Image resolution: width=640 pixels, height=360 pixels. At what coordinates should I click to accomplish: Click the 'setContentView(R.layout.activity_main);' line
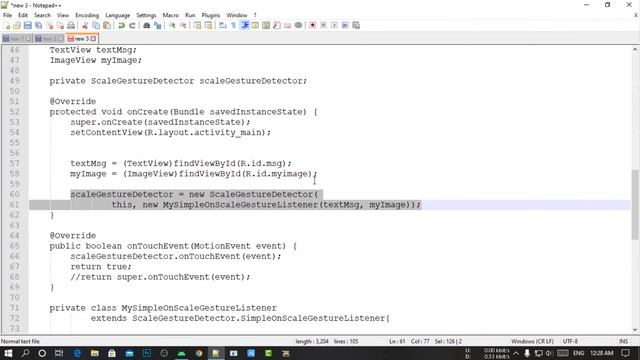[x=171, y=132]
